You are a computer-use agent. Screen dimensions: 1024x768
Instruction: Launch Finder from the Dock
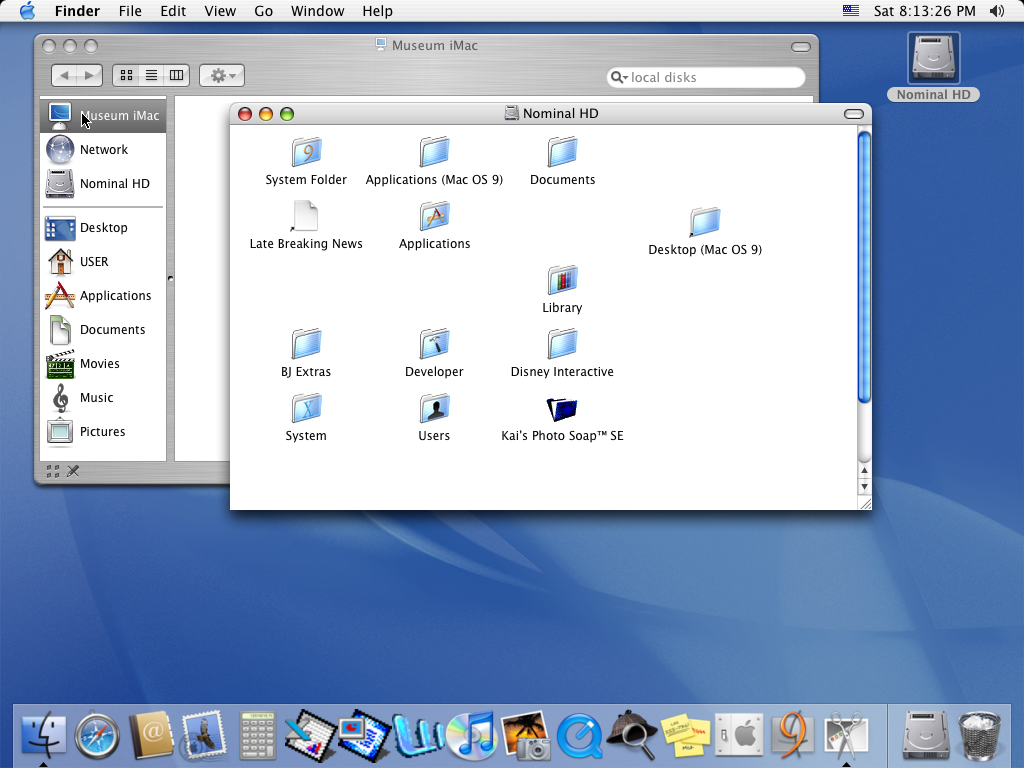click(x=43, y=735)
